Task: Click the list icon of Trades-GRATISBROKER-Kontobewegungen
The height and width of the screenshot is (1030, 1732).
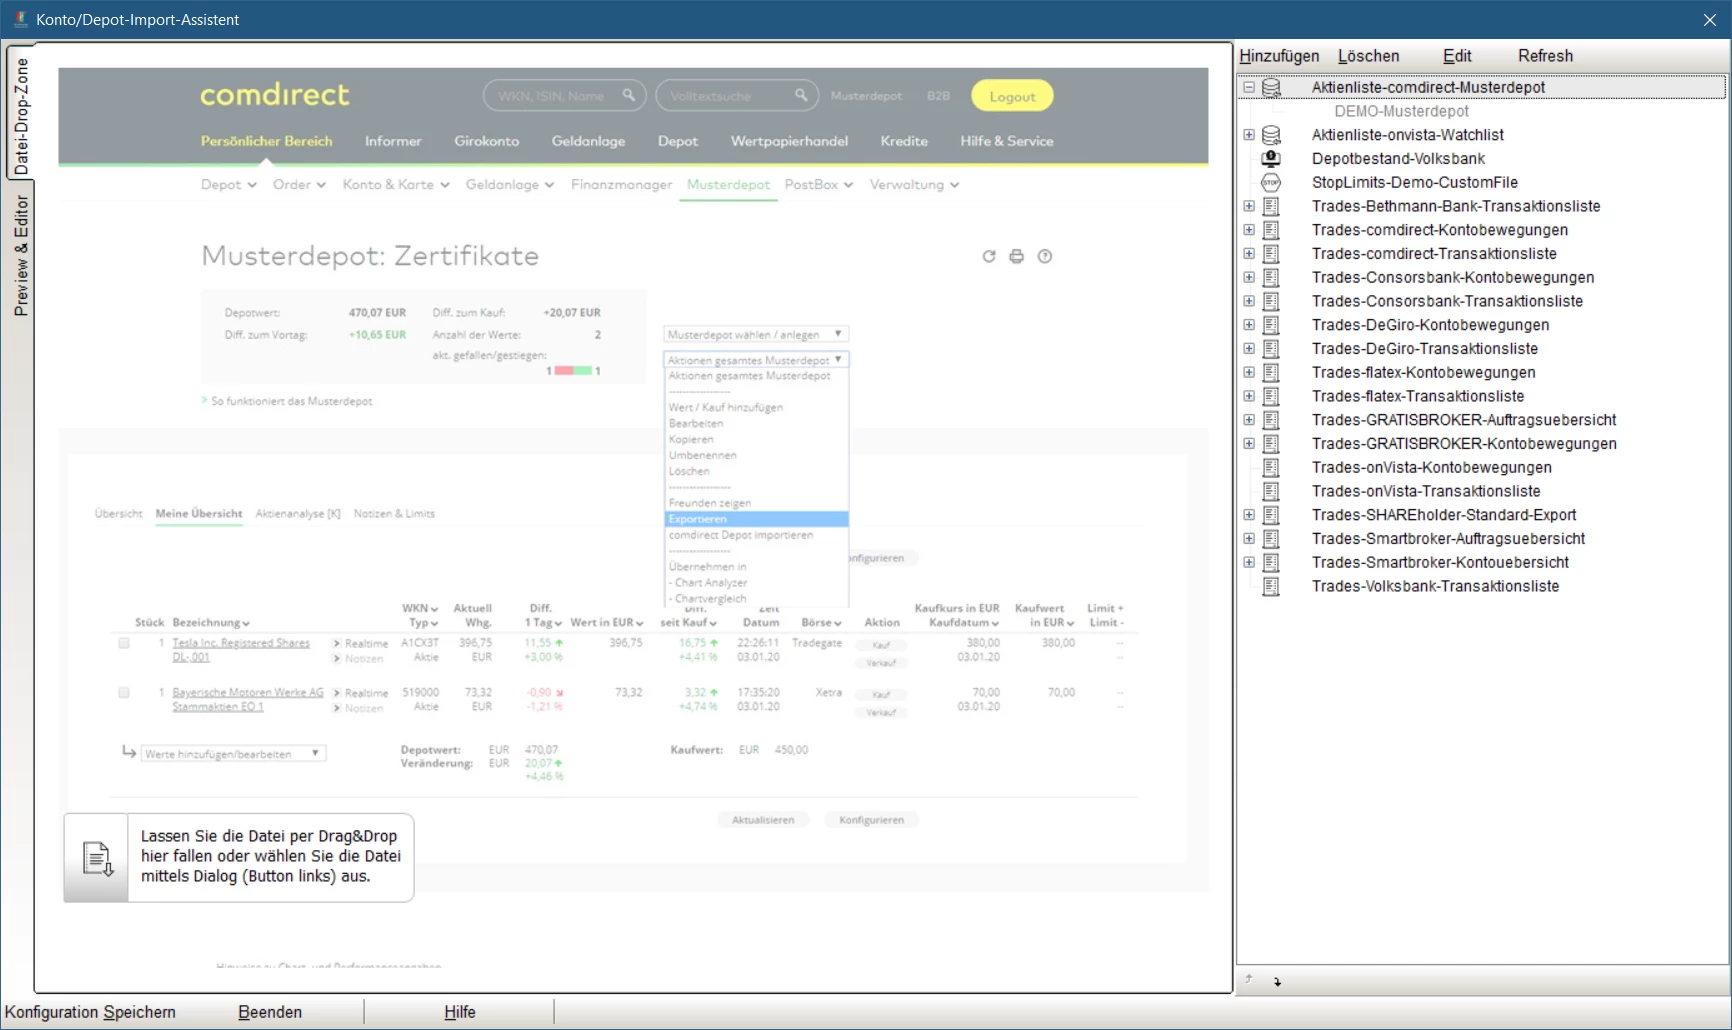Action: pos(1271,444)
